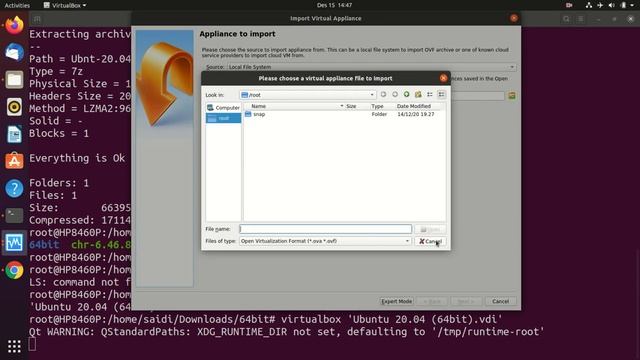Open network indicator in top bar
Viewport: 640px width, 360px height.
coord(589,5)
